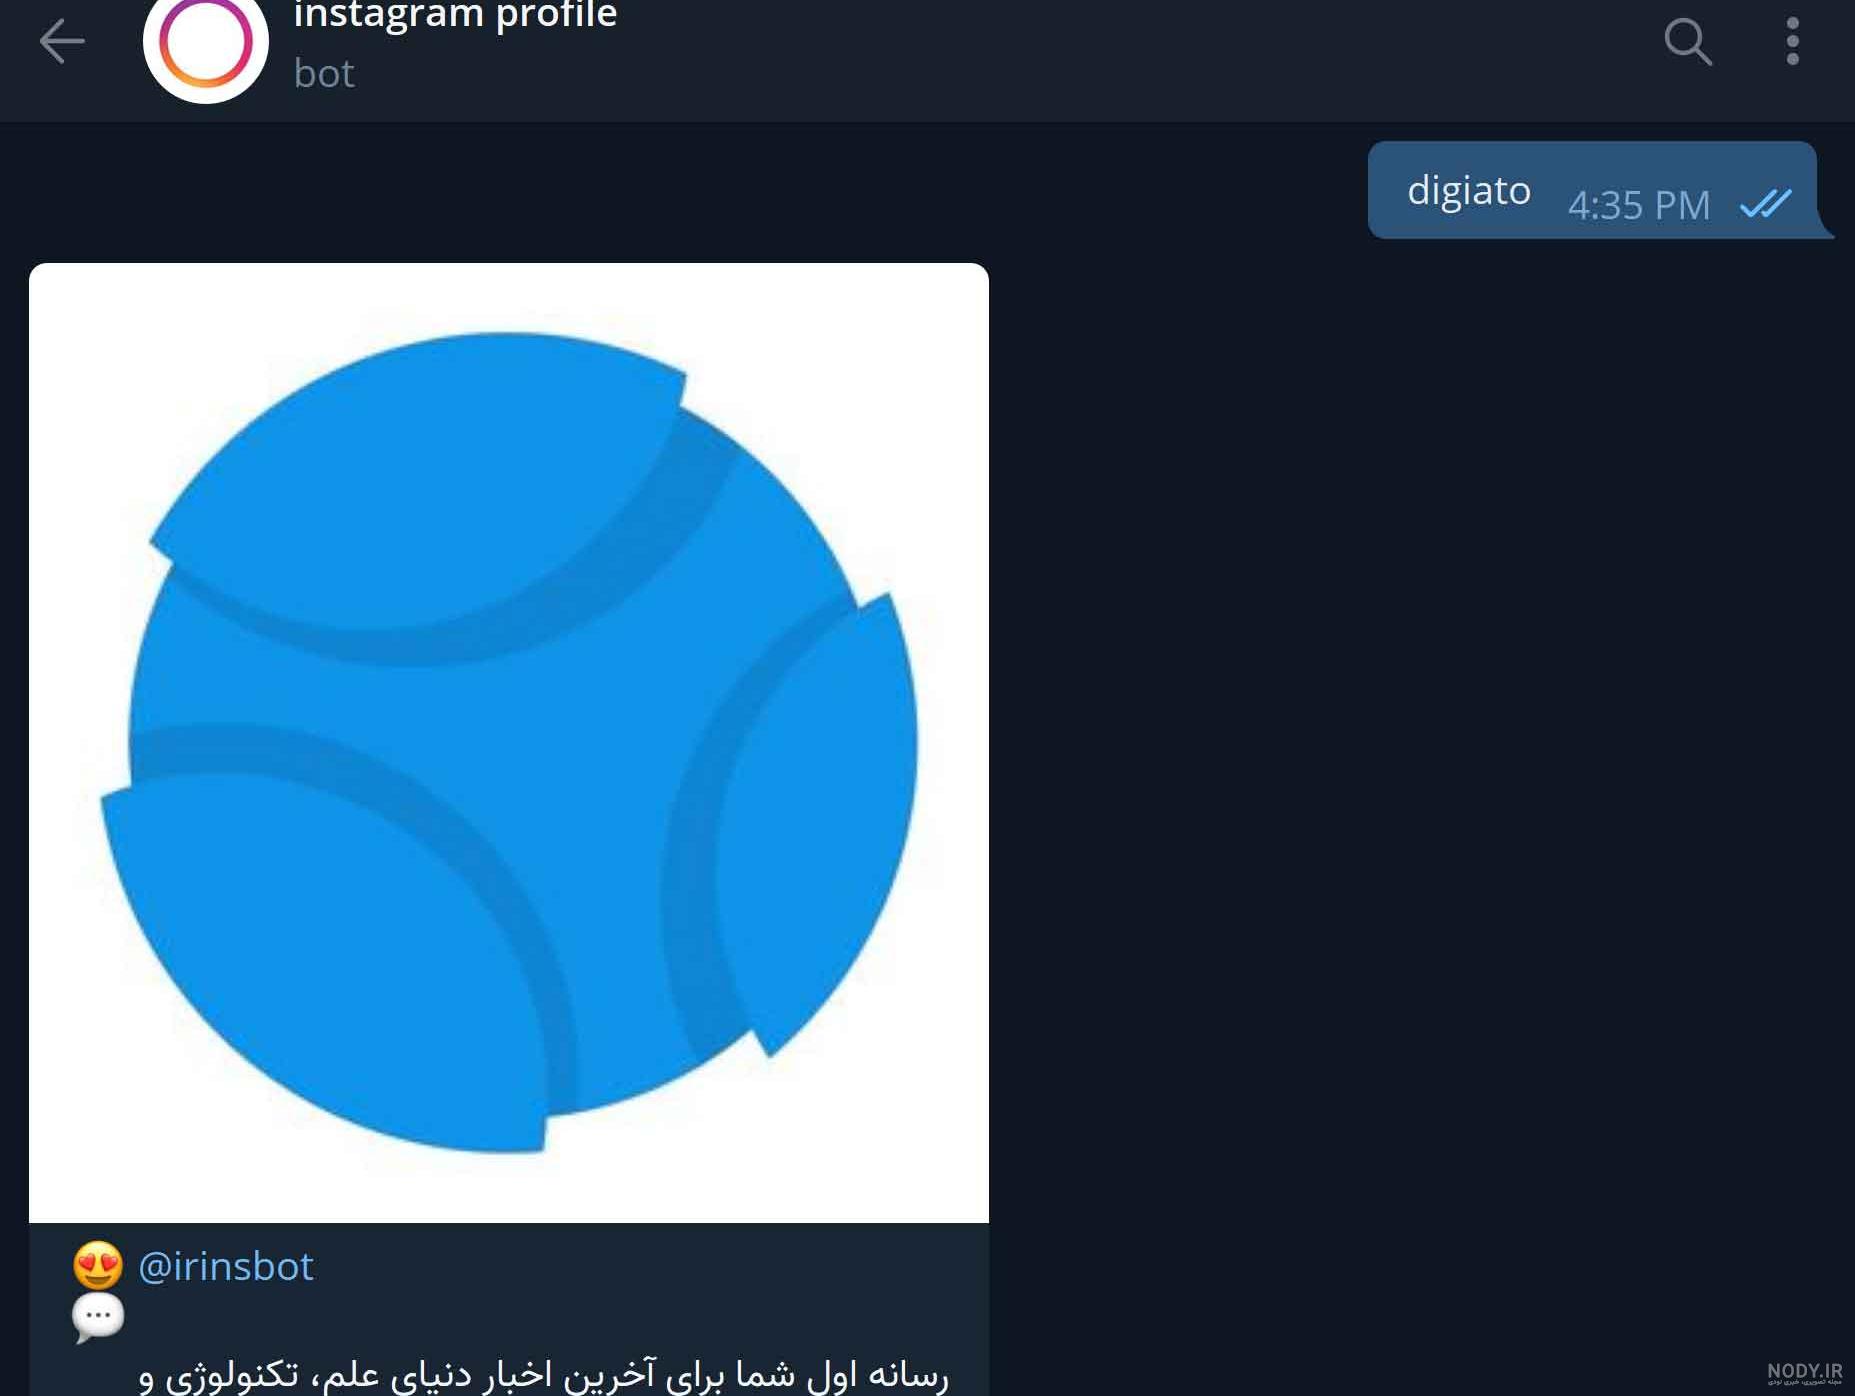This screenshot has height=1396, width=1855.
Task: Click the double-check read receipt icon
Action: (x=1766, y=203)
